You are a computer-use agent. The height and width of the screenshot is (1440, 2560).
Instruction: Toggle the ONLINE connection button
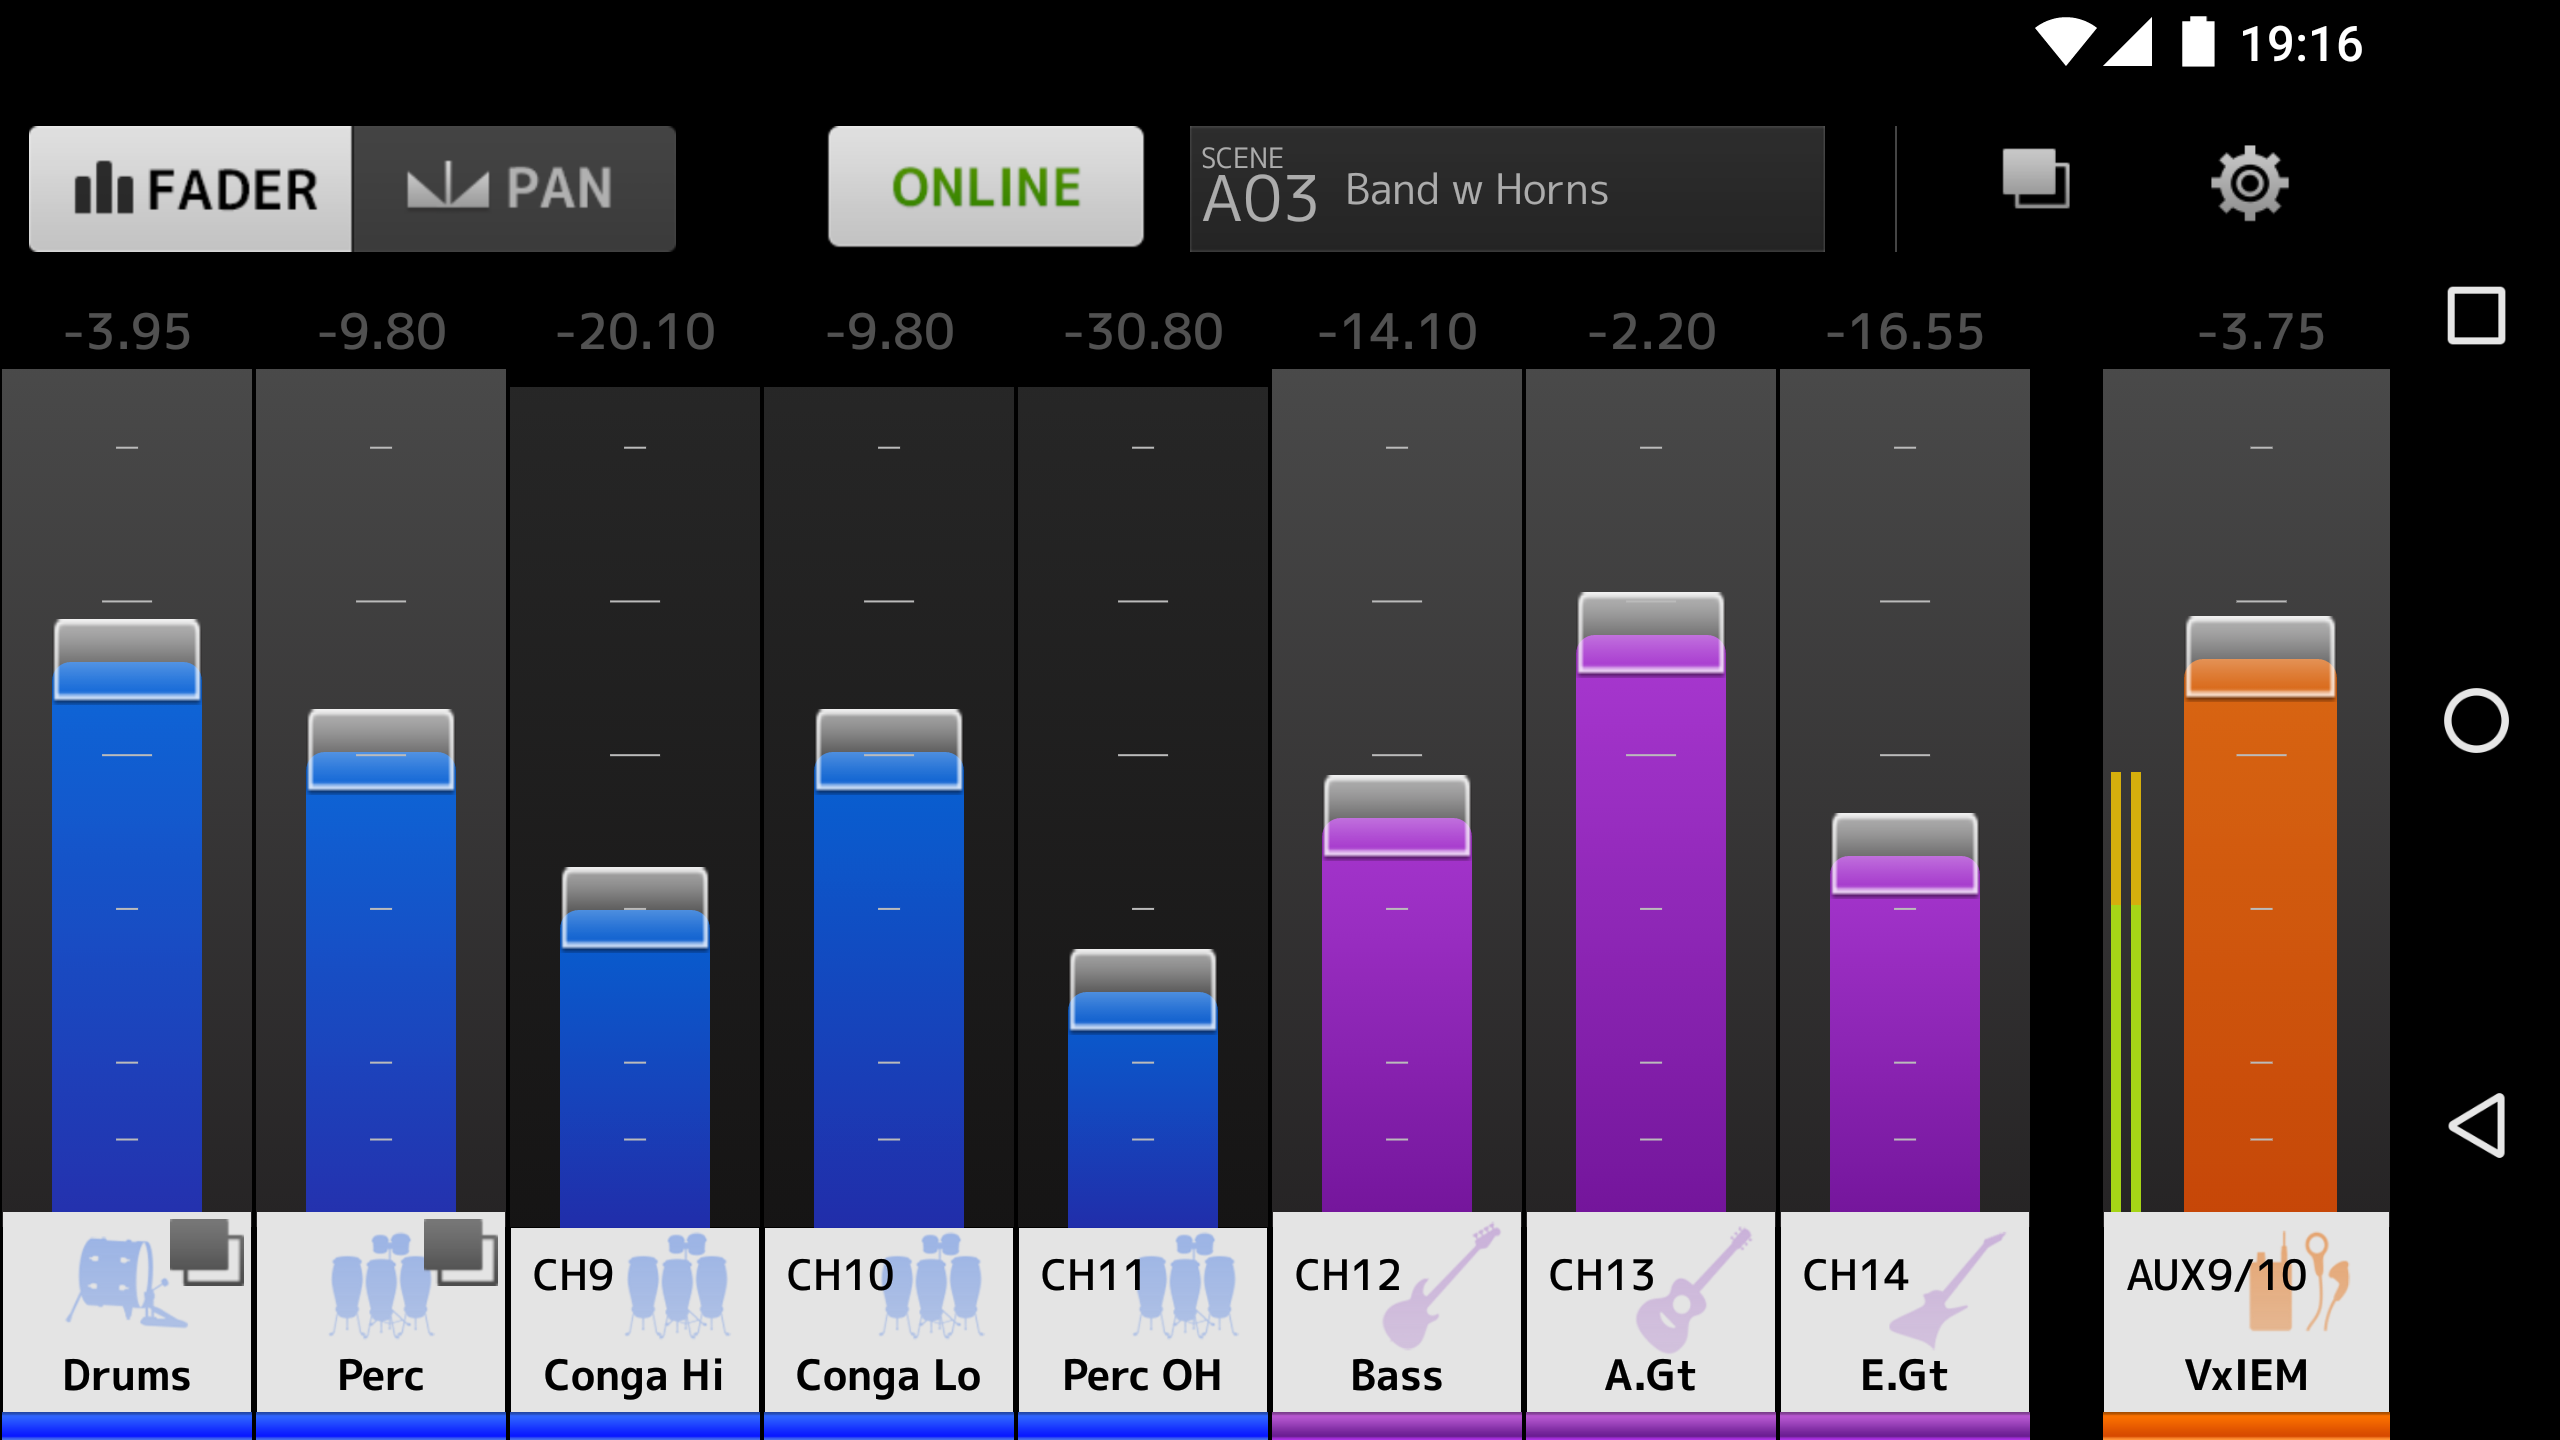985,186
